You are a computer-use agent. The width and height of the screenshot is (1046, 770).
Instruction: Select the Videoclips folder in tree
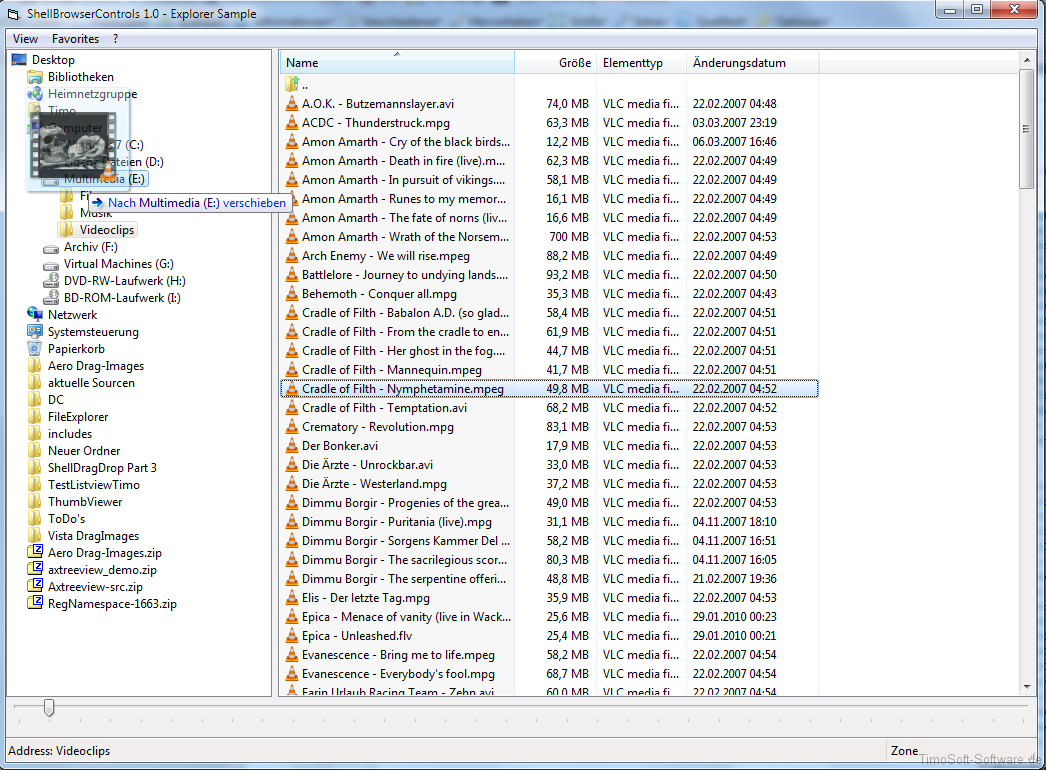[107, 230]
